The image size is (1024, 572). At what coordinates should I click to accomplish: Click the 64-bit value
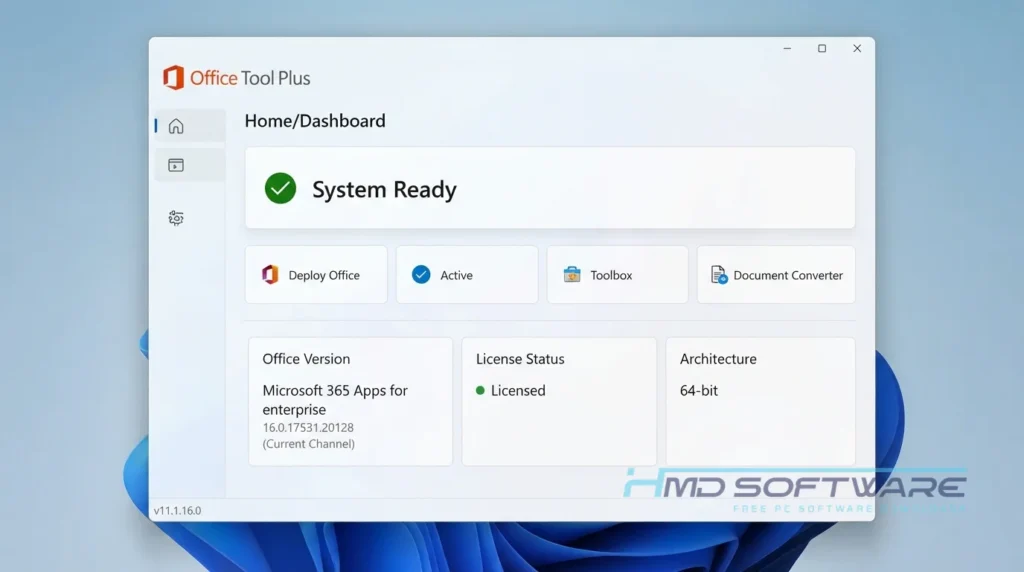(x=699, y=390)
